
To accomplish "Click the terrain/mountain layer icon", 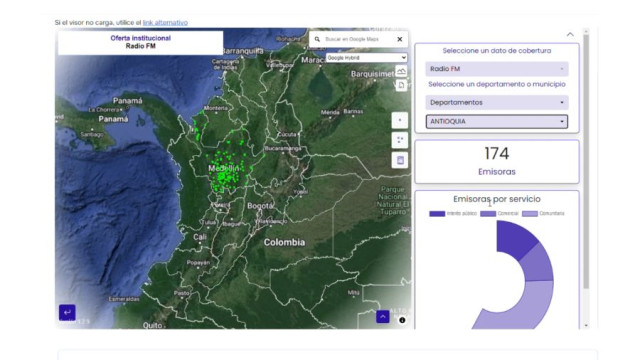I will tap(401, 71).
